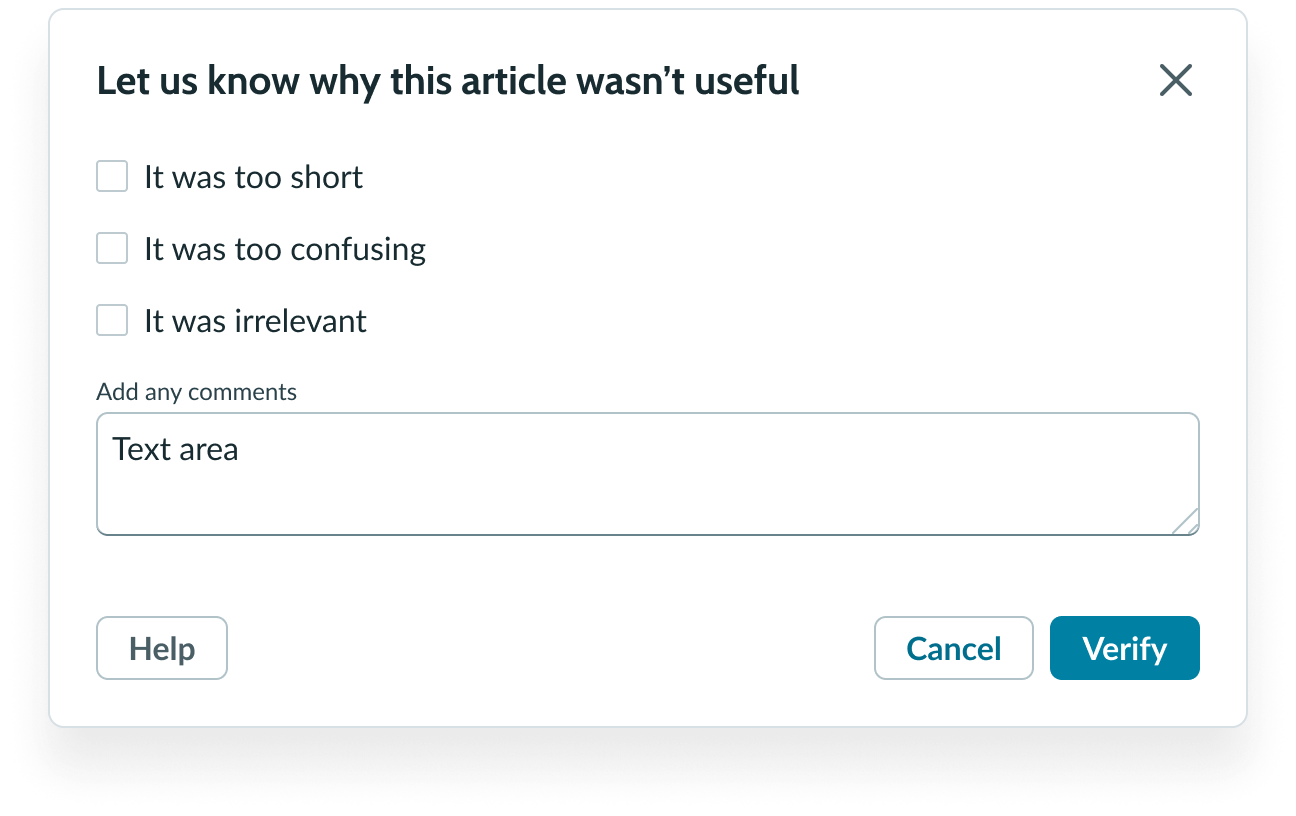
Task: Click the word "Verify" on the primary button
Action: coord(1124,649)
